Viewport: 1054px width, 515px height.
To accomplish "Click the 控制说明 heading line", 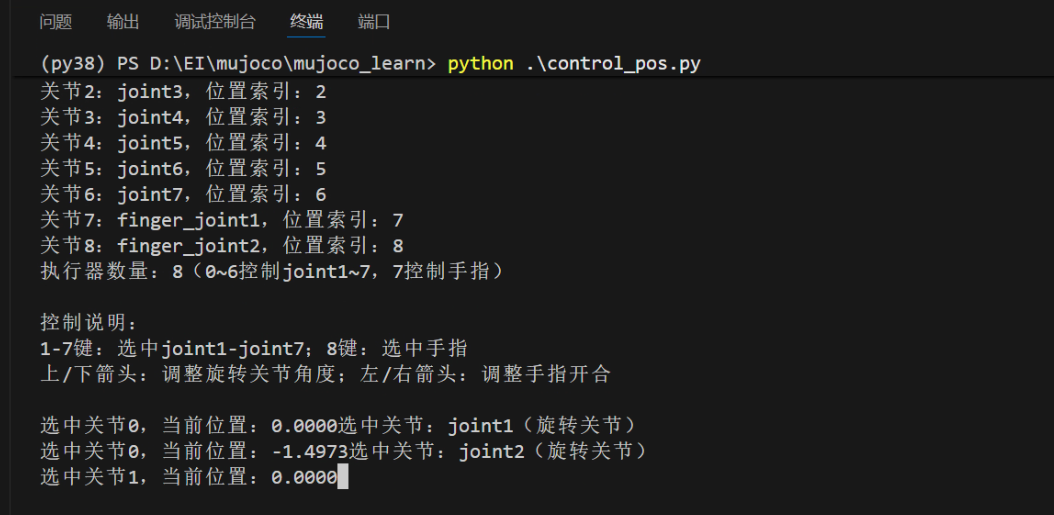I will pos(89,323).
